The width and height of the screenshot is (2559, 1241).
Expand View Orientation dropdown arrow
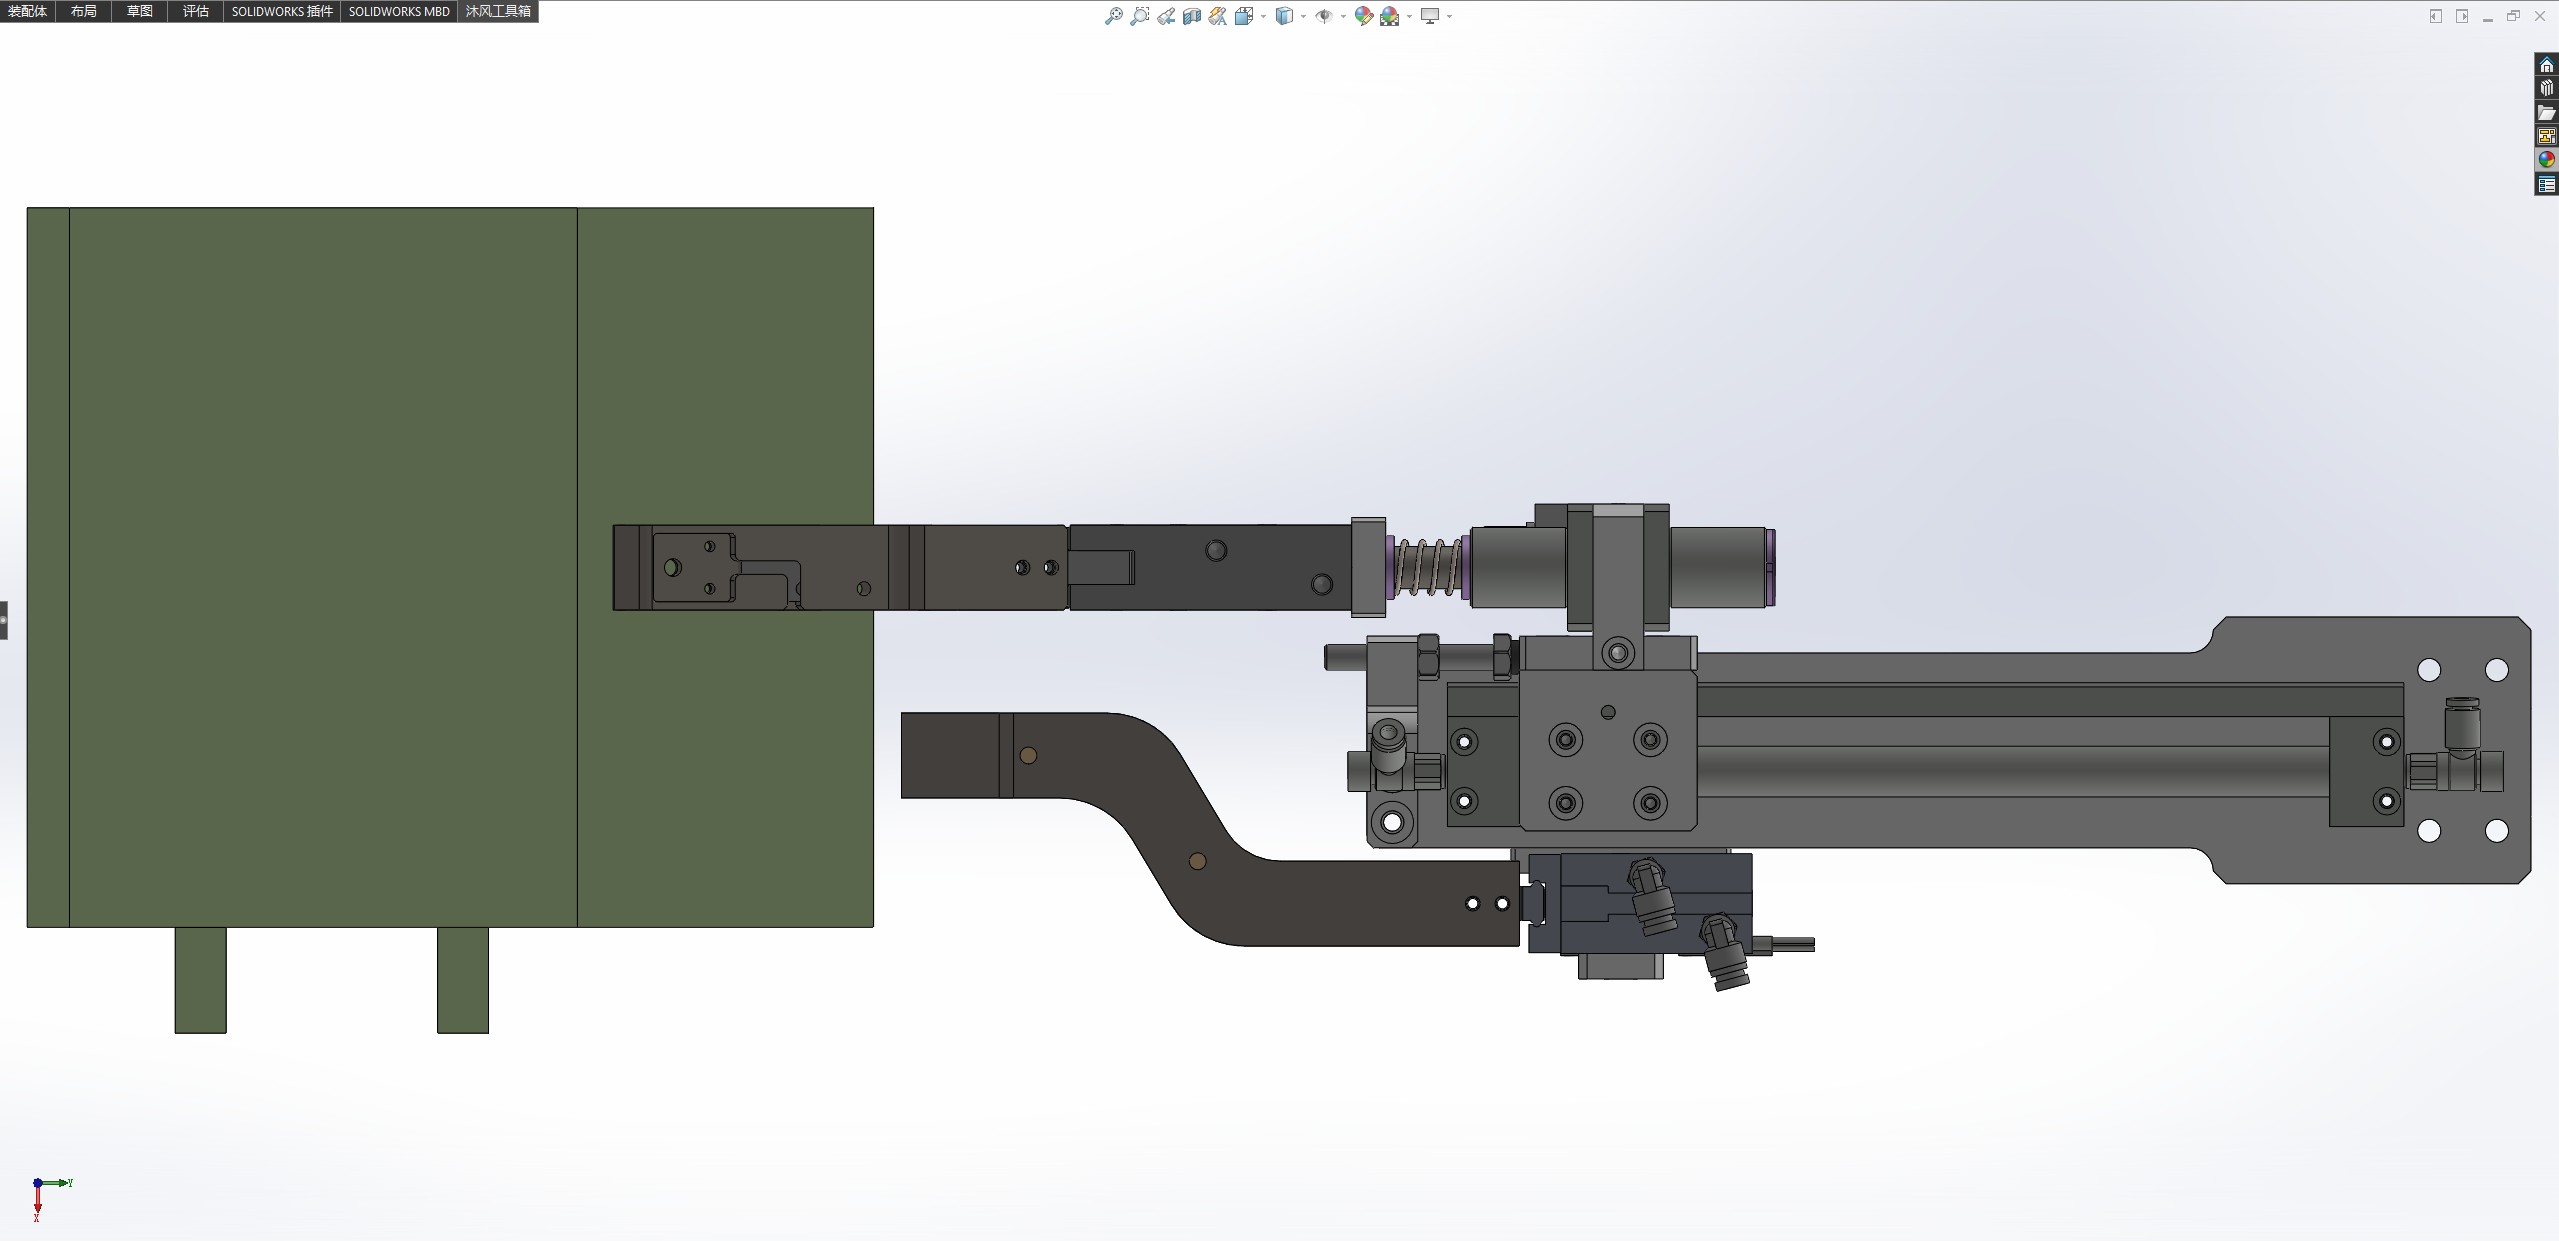pos(1263,16)
